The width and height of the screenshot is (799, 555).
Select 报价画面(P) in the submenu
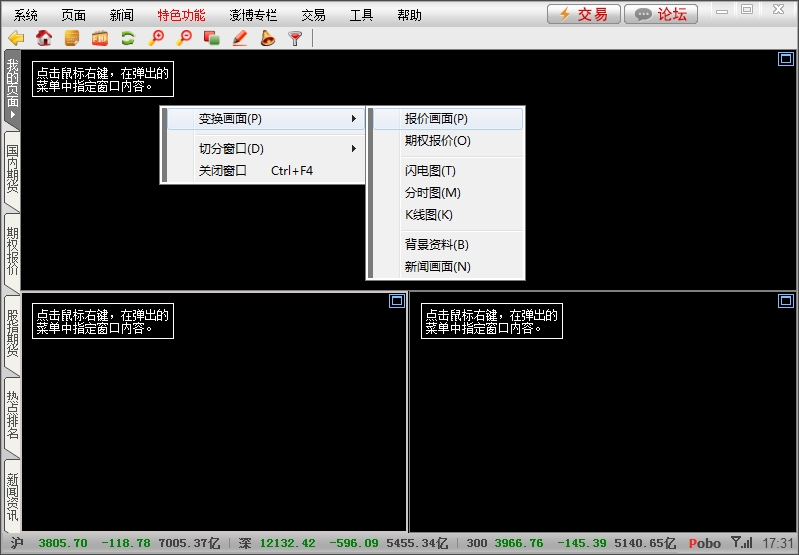[448, 119]
